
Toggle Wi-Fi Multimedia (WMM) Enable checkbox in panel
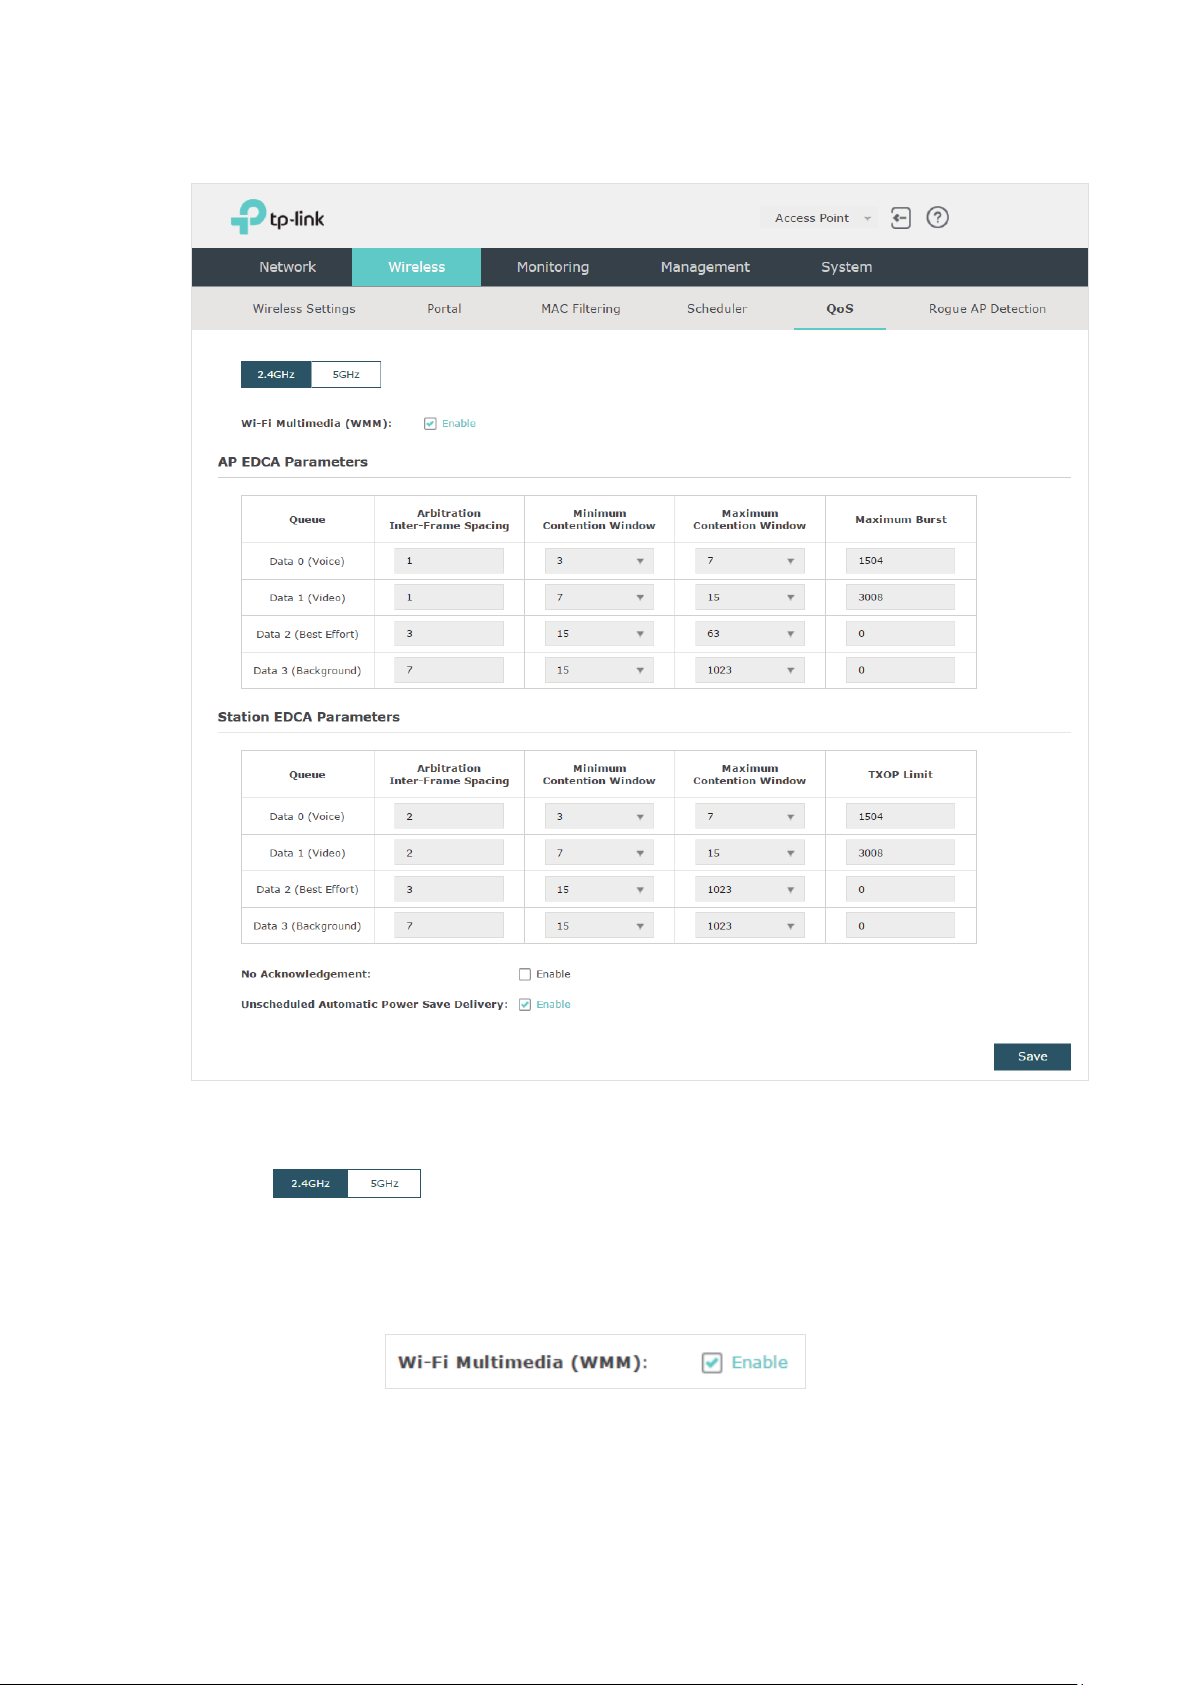pos(430,424)
